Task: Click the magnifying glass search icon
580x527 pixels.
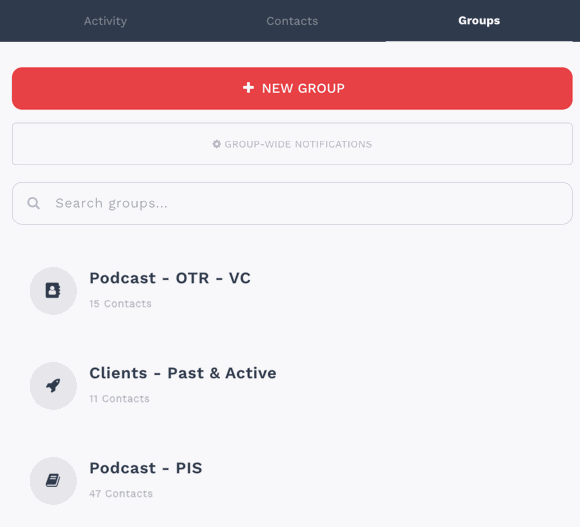Action: (34, 203)
